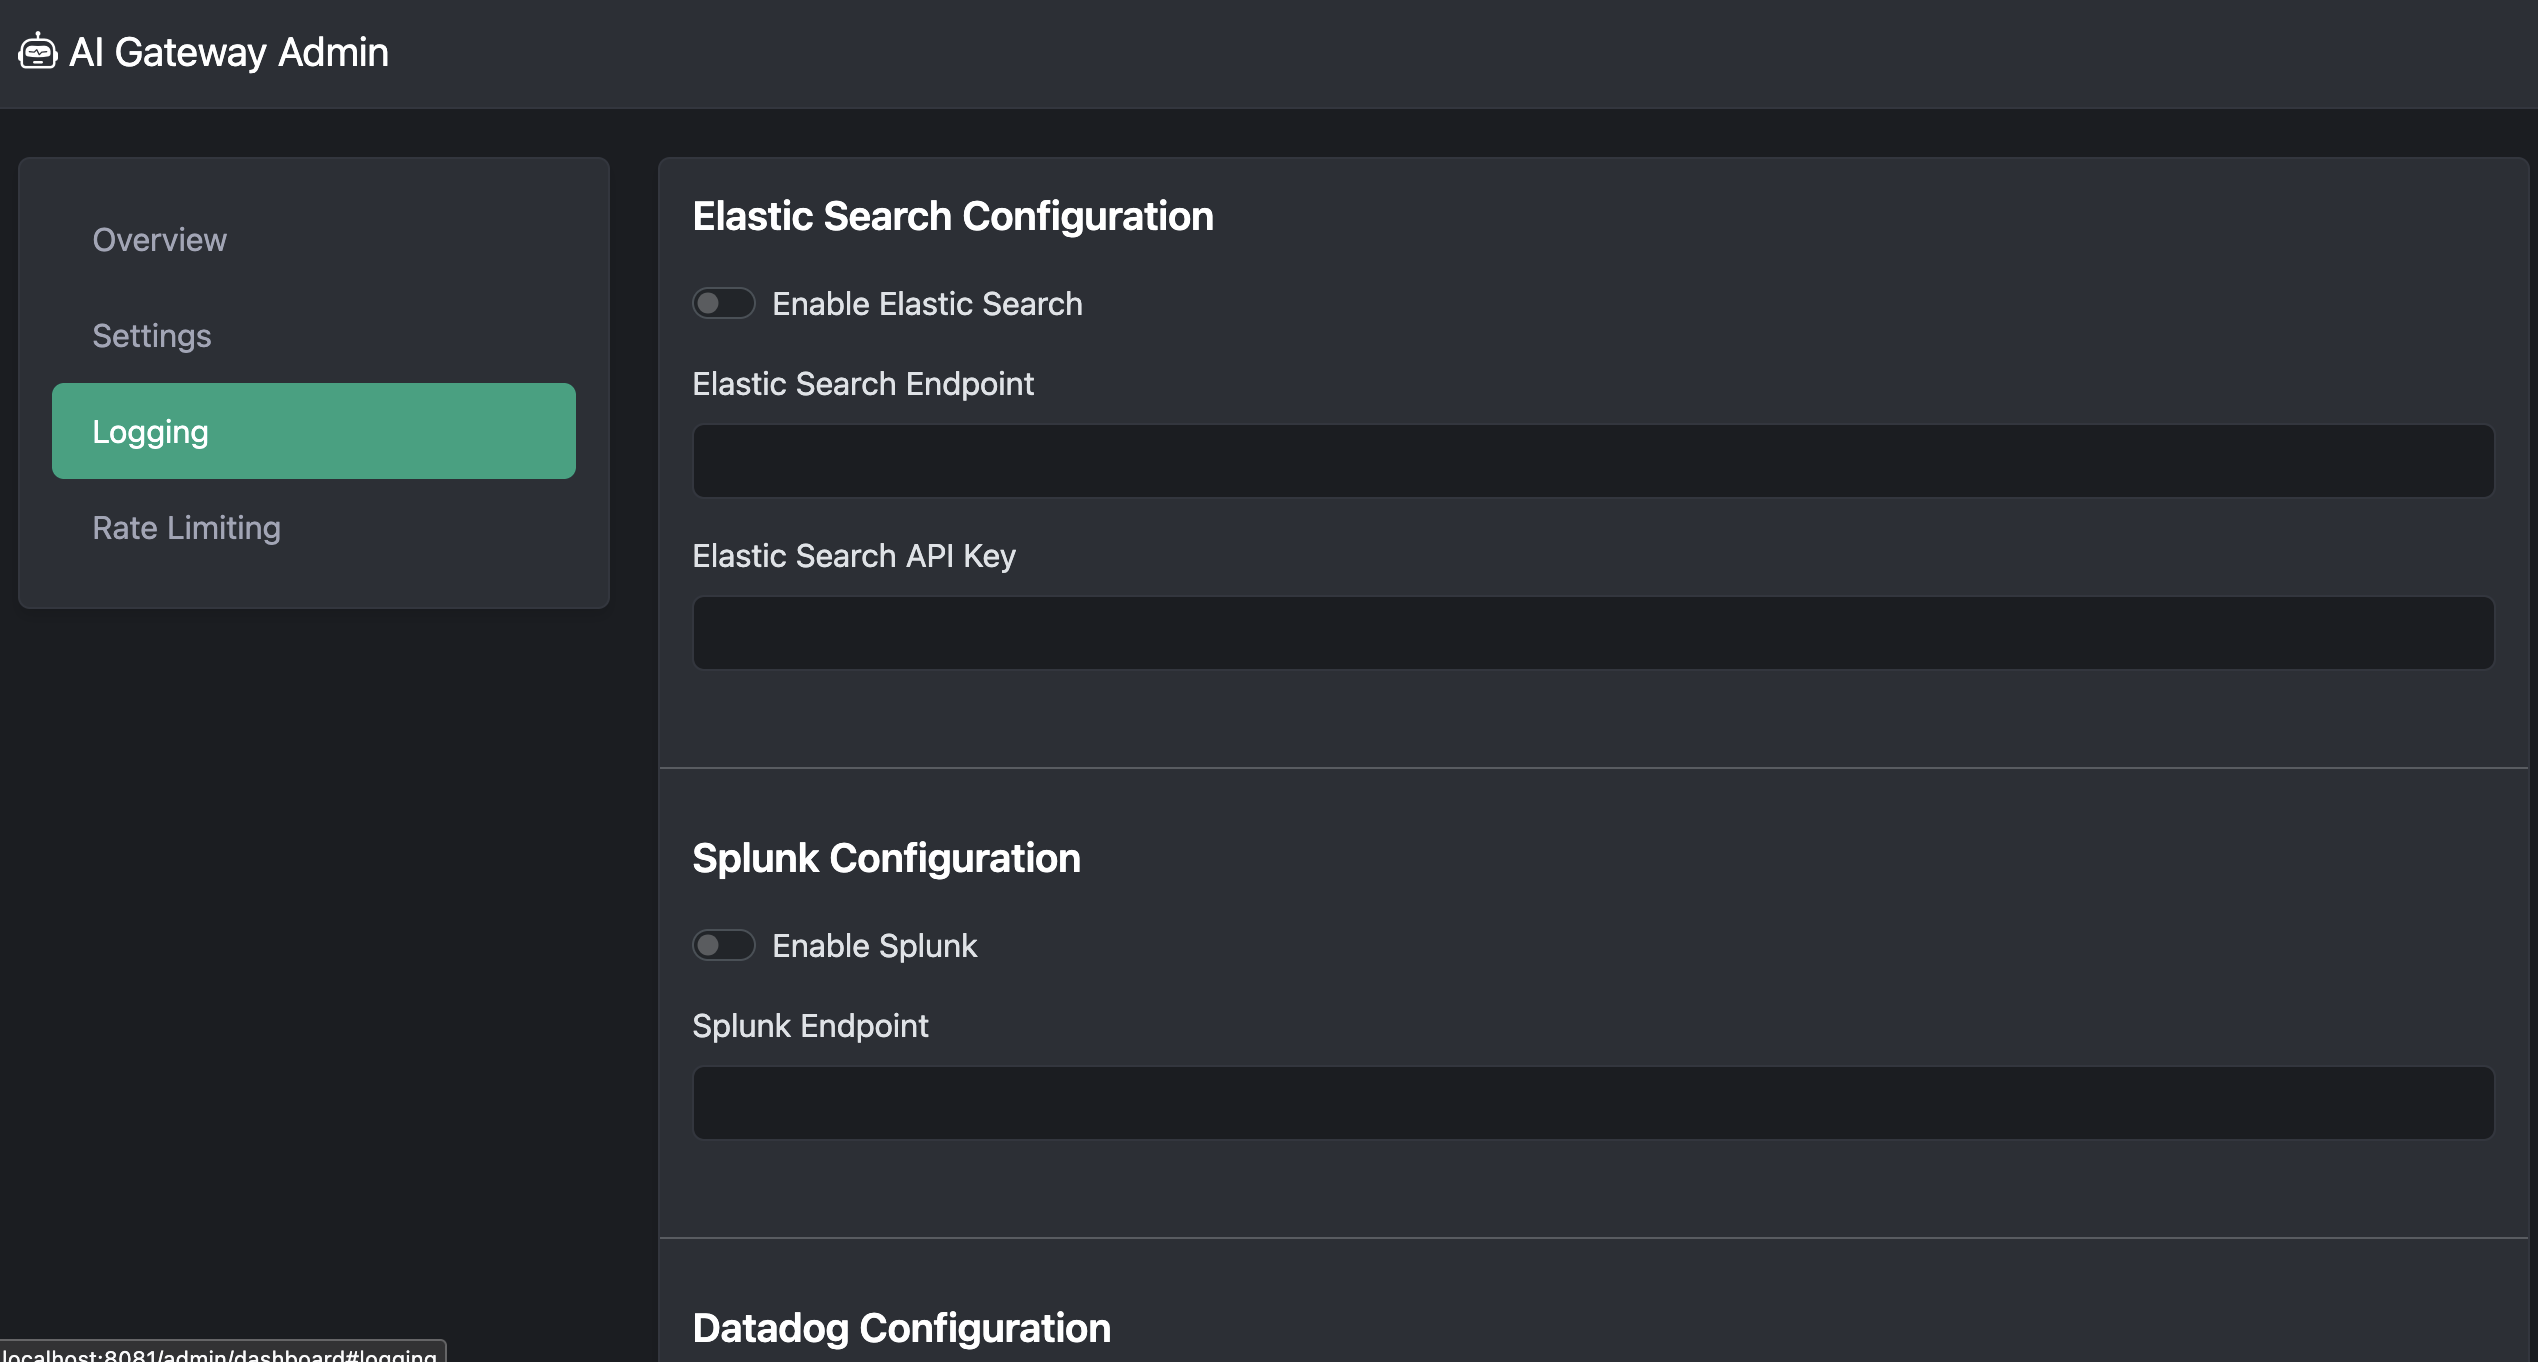
Task: Open the Rate Limiting section
Action: click(186, 528)
